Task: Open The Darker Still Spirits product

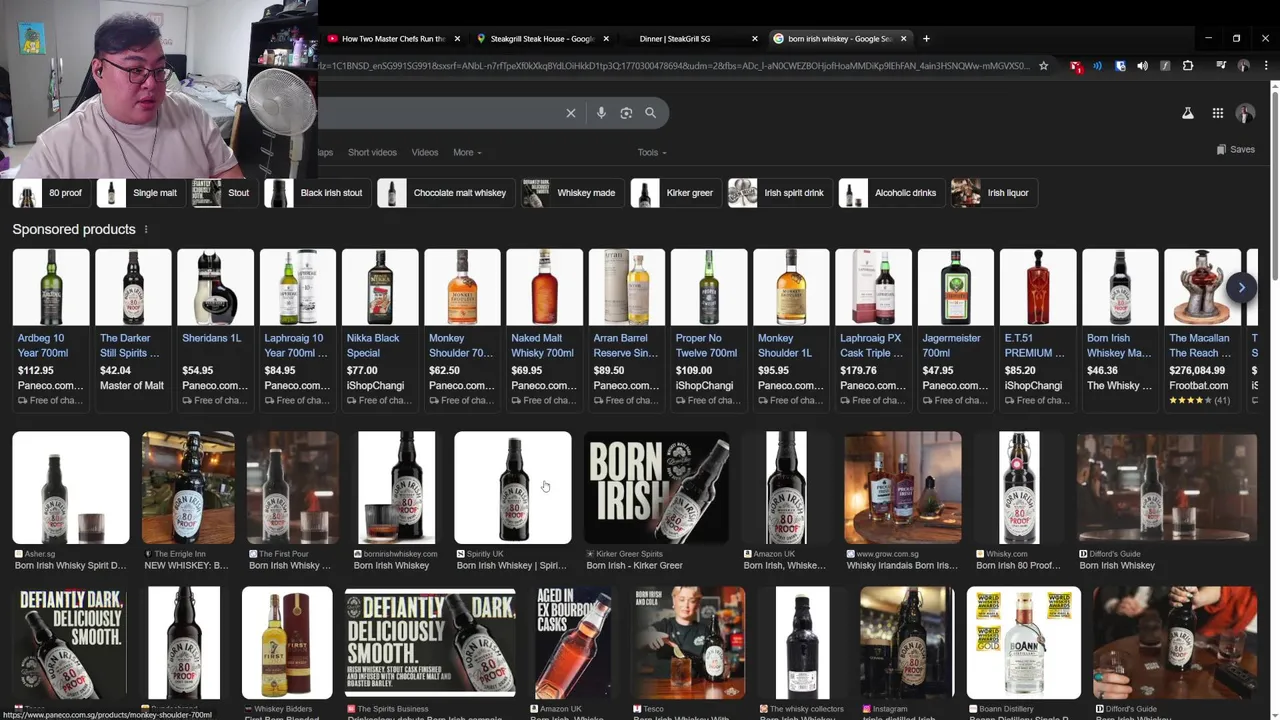Action: 132,329
